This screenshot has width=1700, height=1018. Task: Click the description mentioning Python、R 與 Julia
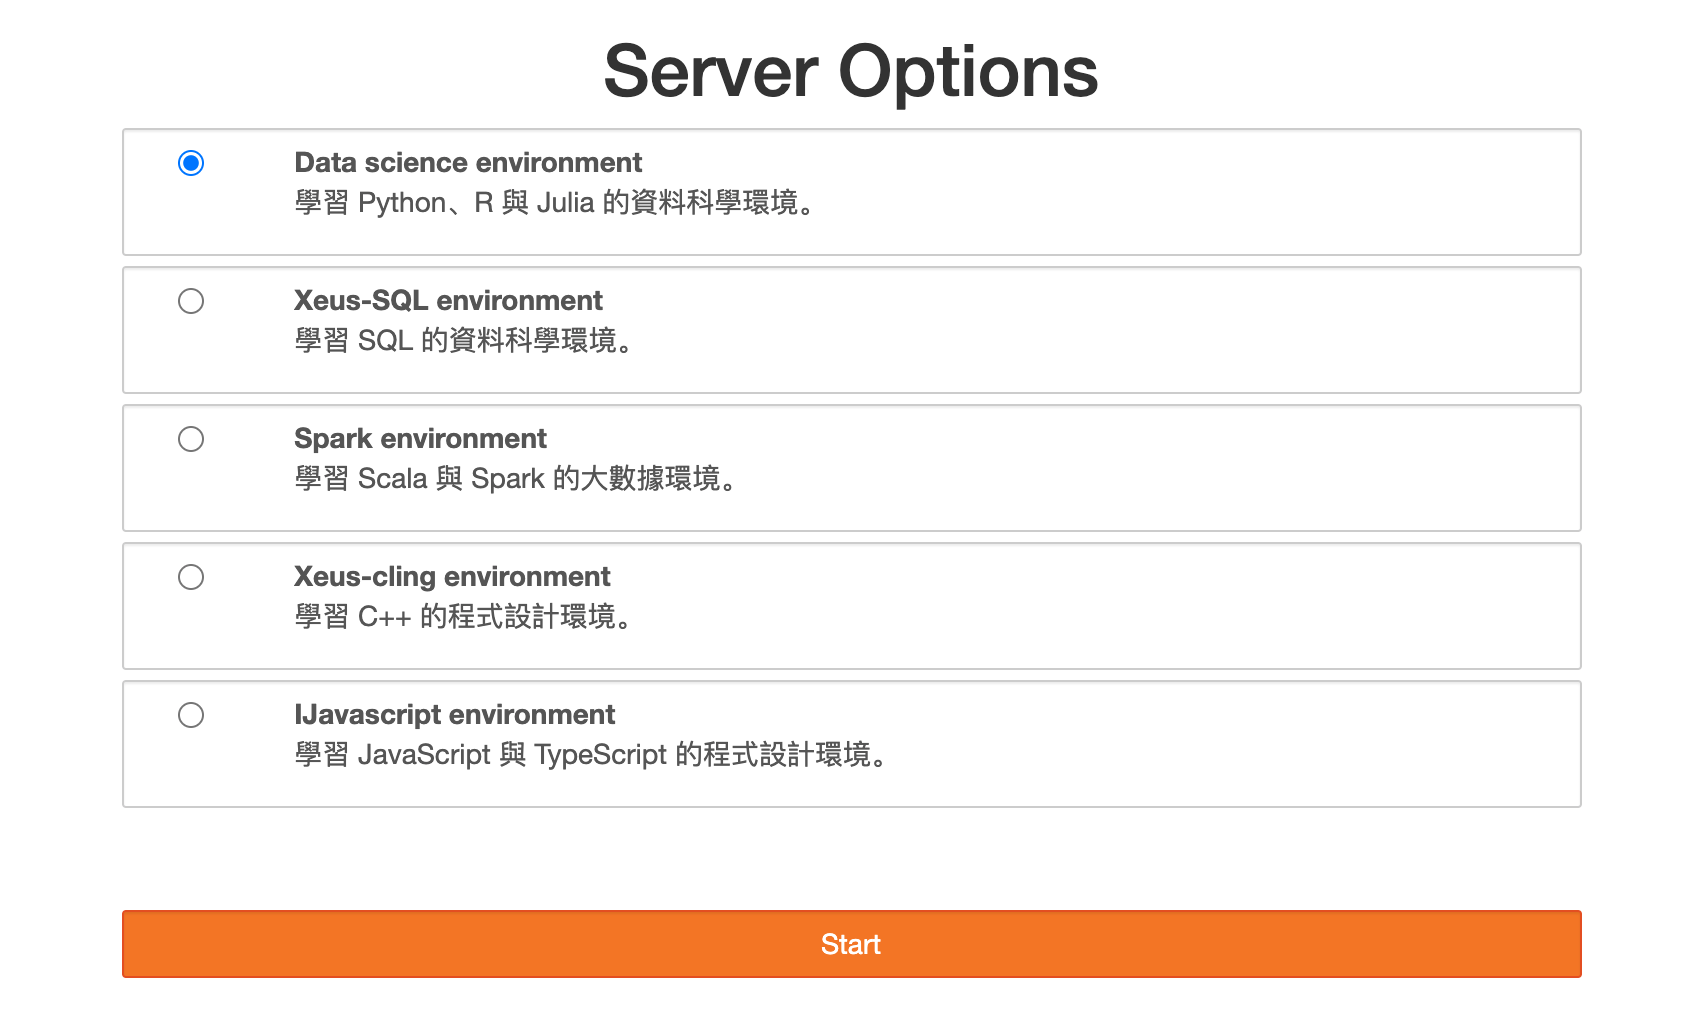pyautogui.click(x=556, y=203)
